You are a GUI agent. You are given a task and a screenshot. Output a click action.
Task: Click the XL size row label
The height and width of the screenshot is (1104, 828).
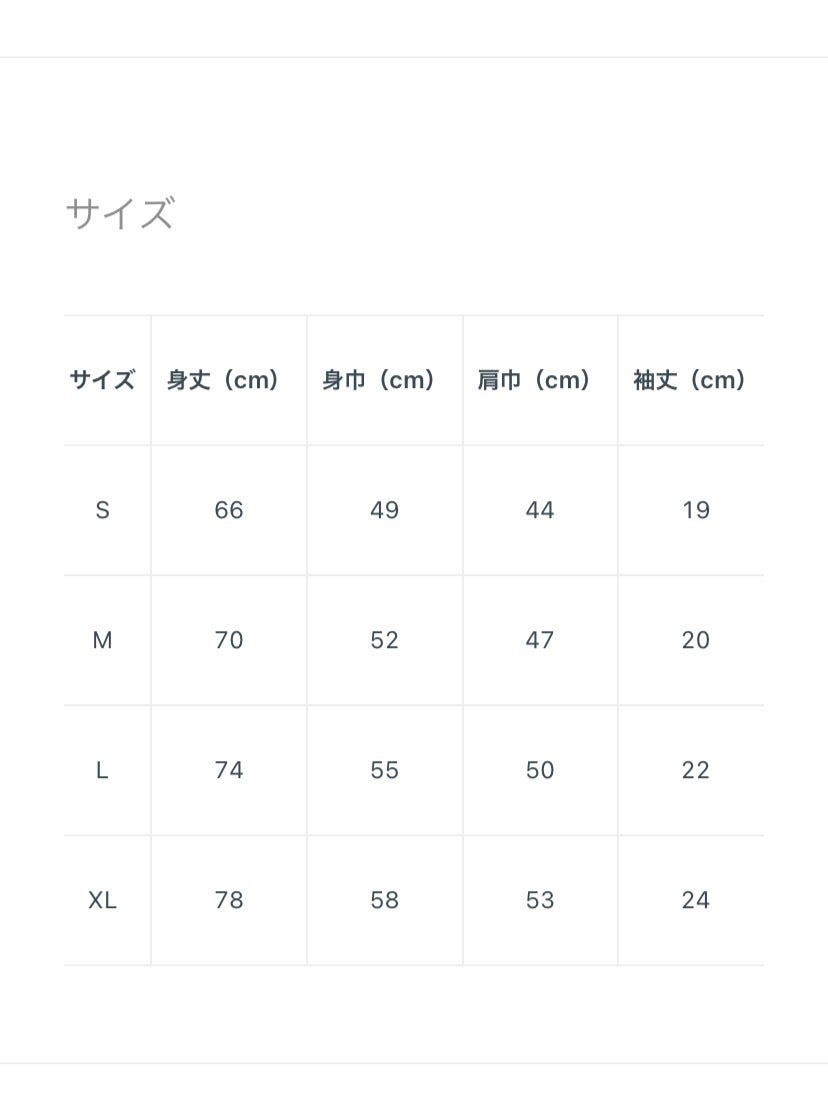[102, 900]
